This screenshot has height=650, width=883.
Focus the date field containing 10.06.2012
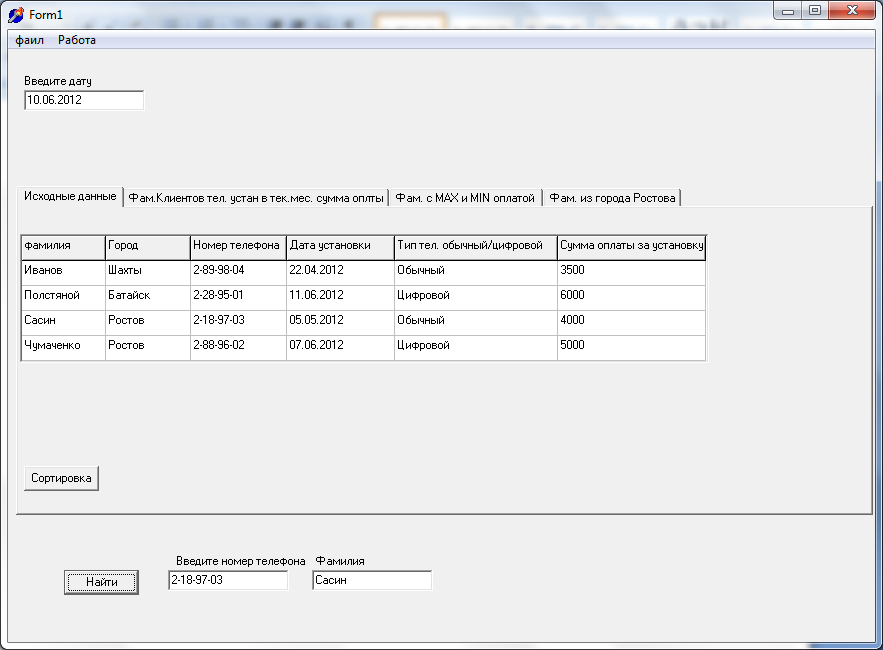click(84, 100)
